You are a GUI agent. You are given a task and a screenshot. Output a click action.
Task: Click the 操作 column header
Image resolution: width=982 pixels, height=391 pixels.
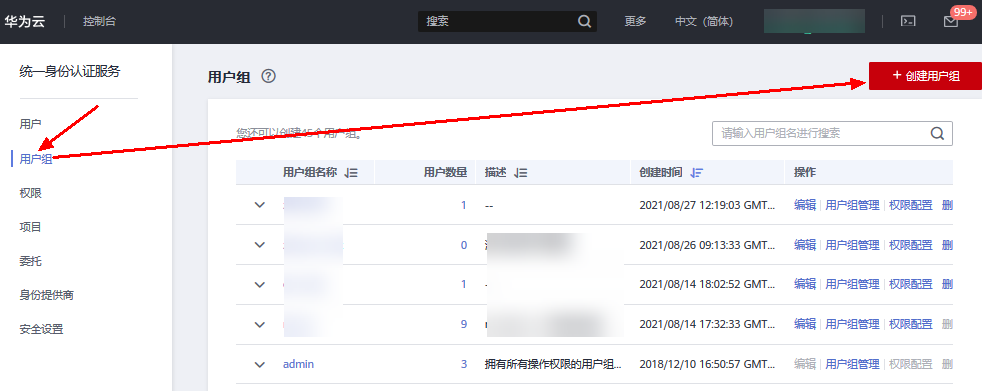[805, 173]
